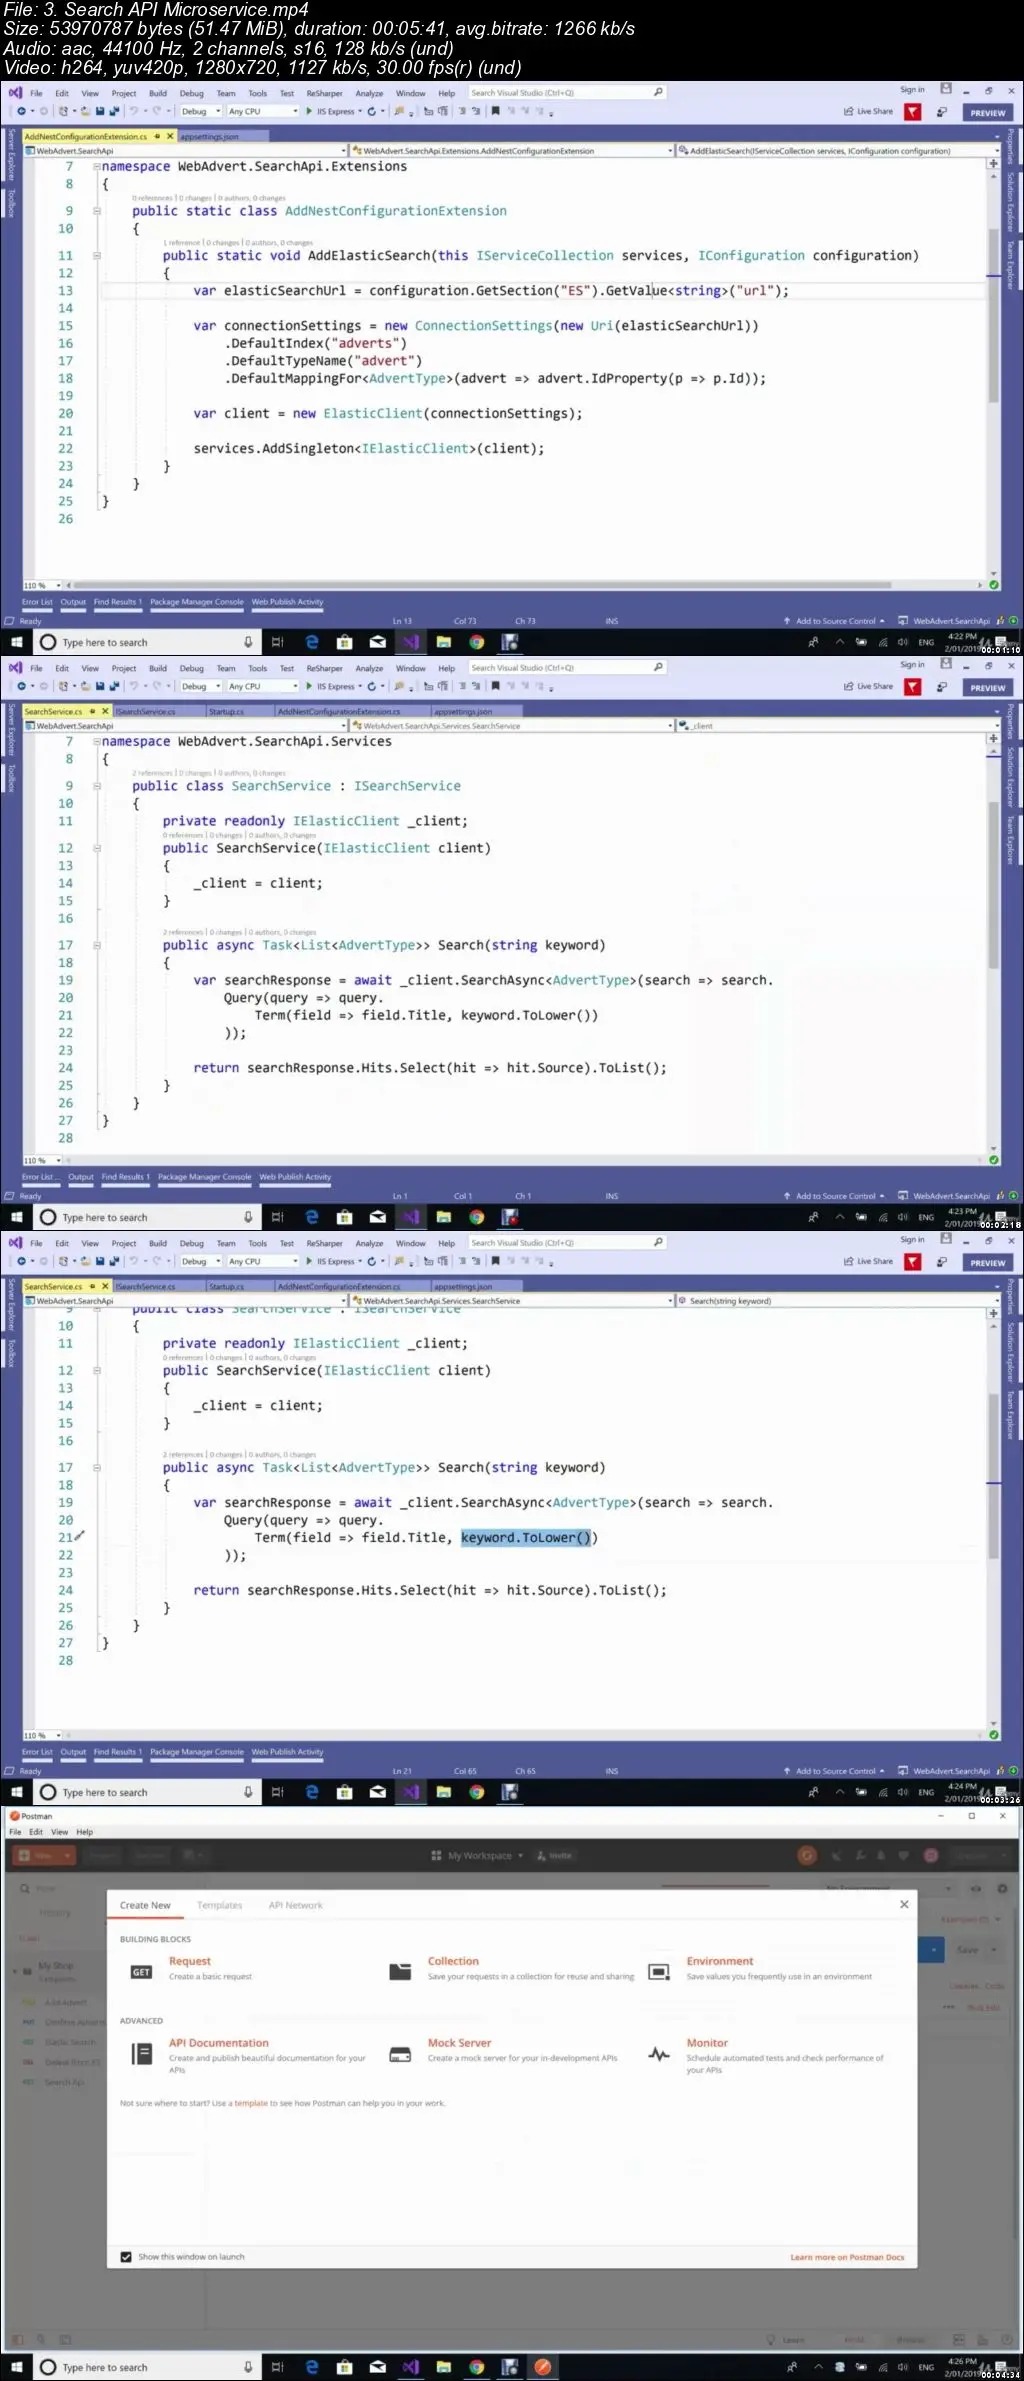Screen dimensions: 1024x2381
Task: Click PREVIEW button in first frame
Action: click(x=988, y=113)
